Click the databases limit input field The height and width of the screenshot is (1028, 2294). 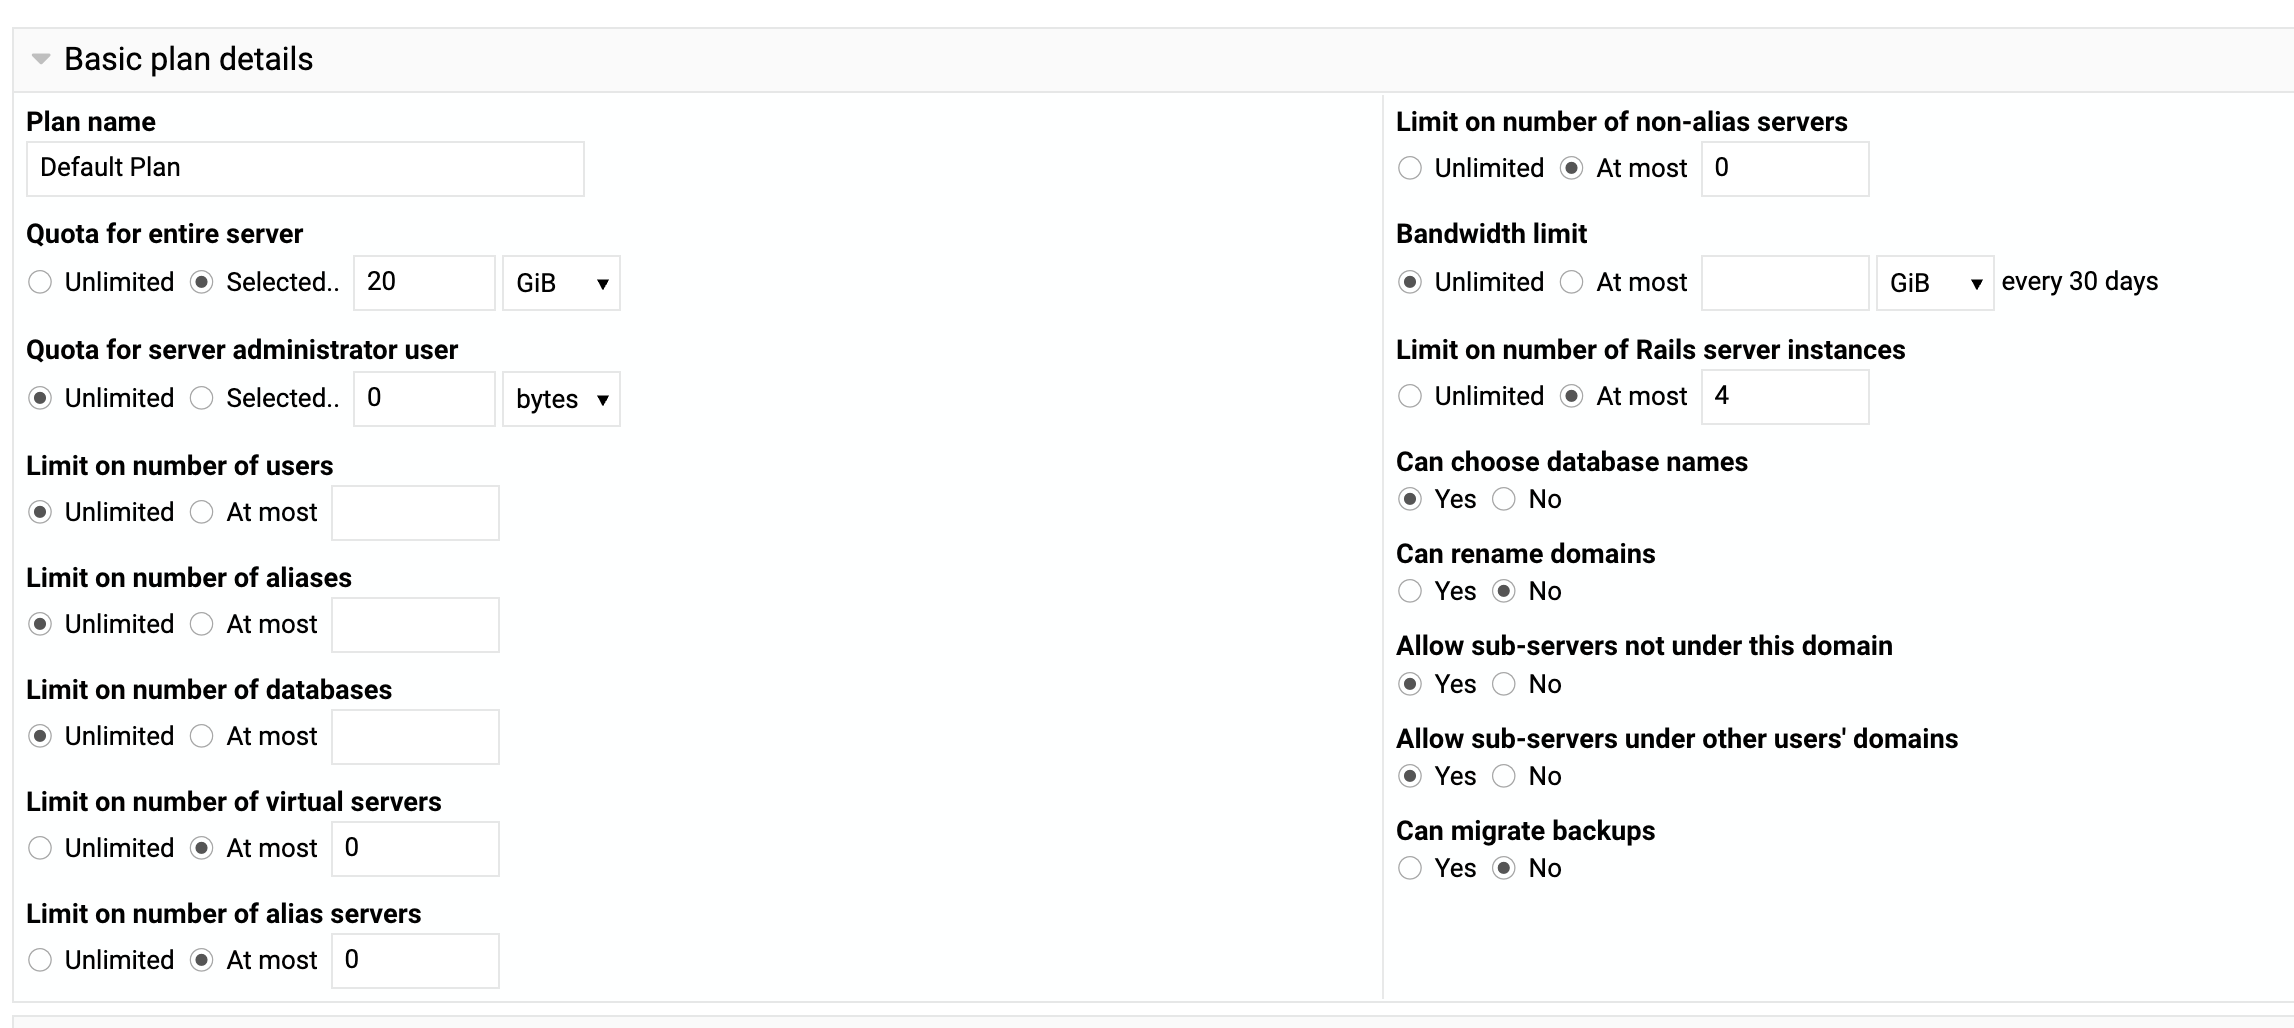415,737
